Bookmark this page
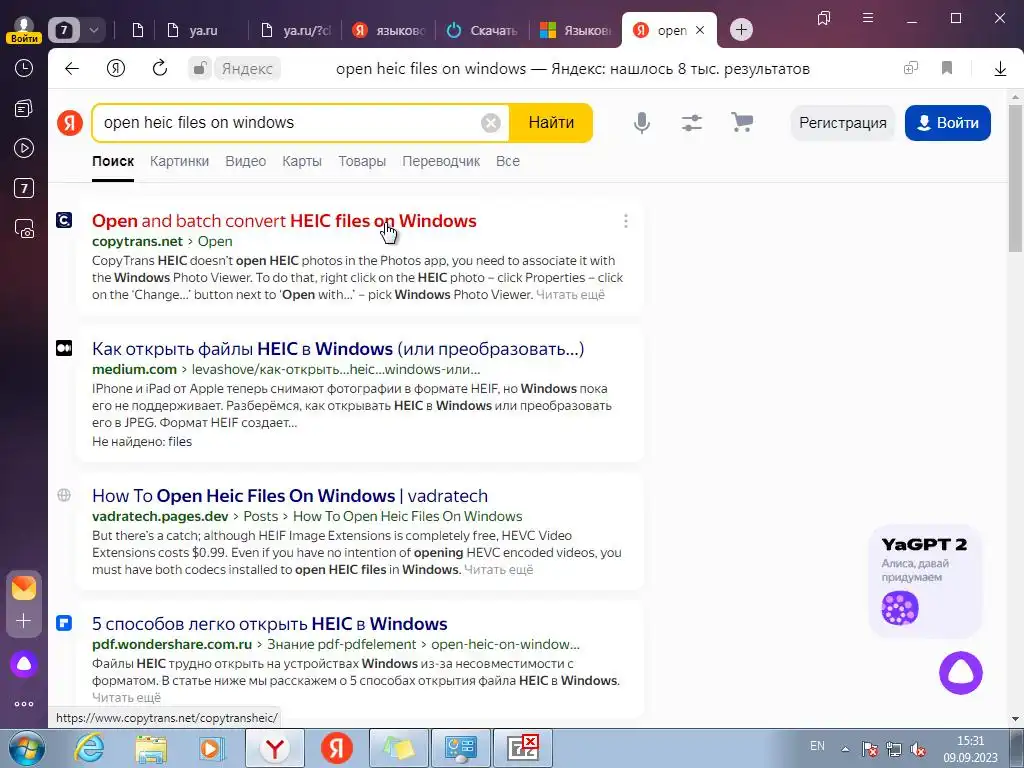1024x768 pixels. [947, 69]
